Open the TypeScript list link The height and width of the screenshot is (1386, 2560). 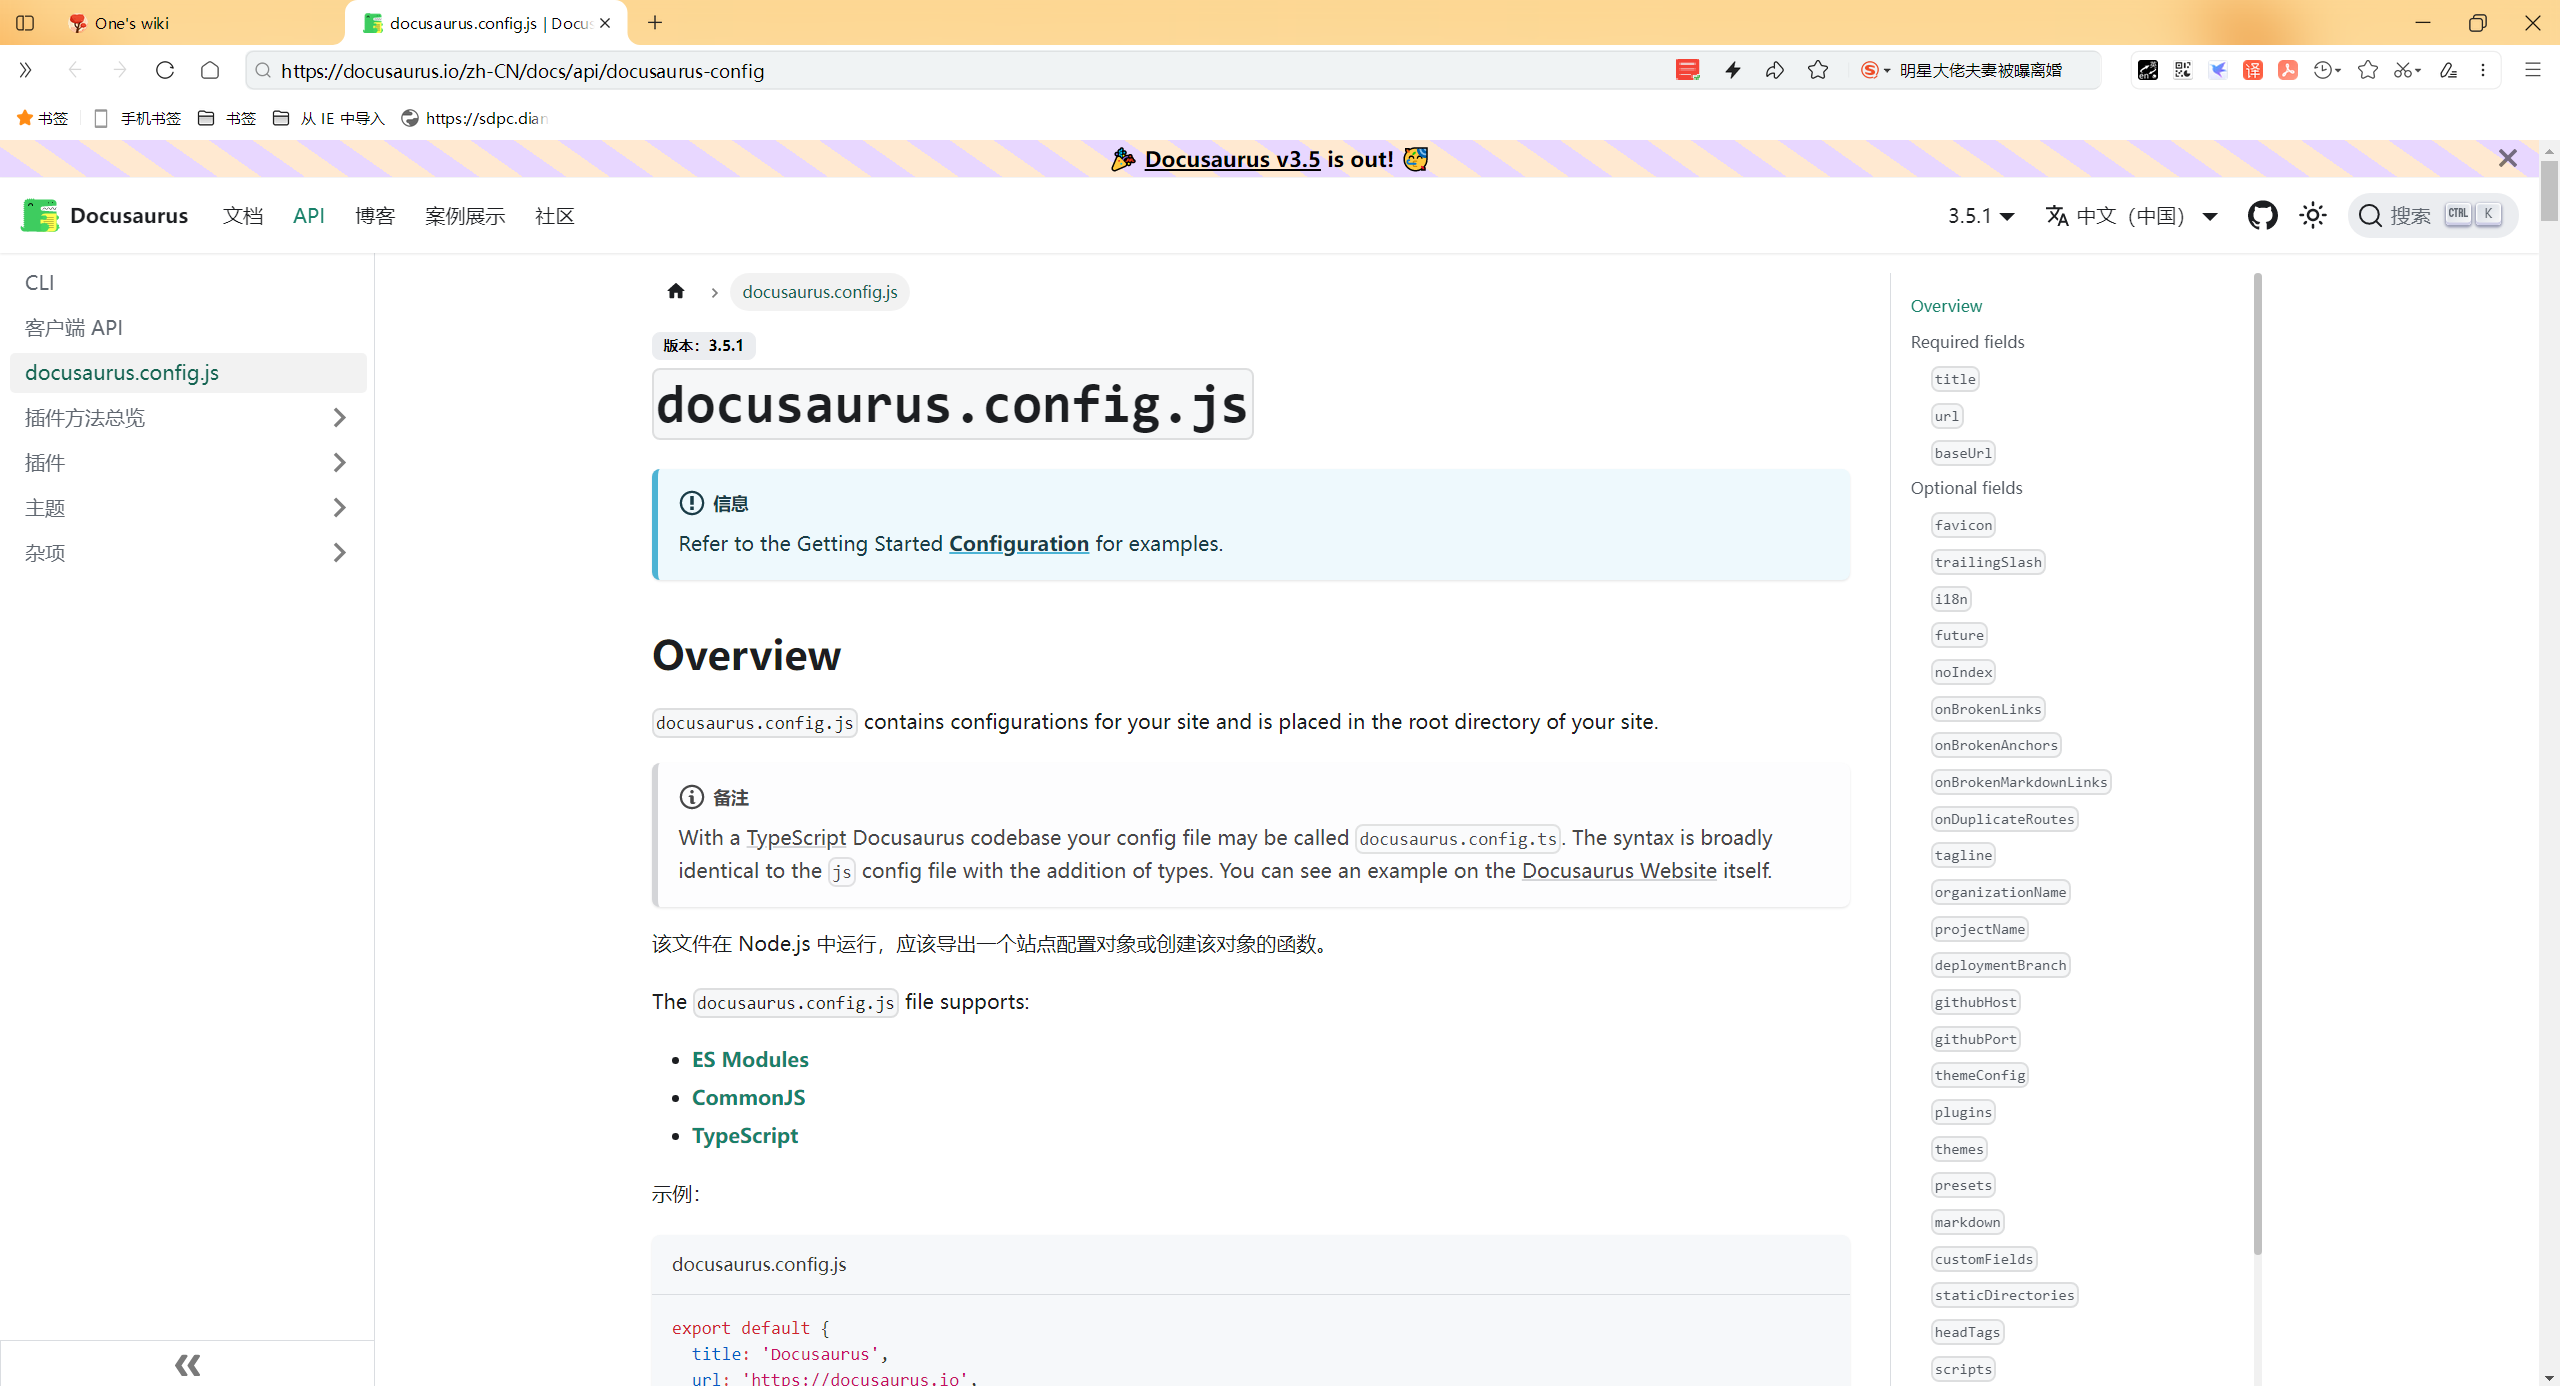point(745,1136)
